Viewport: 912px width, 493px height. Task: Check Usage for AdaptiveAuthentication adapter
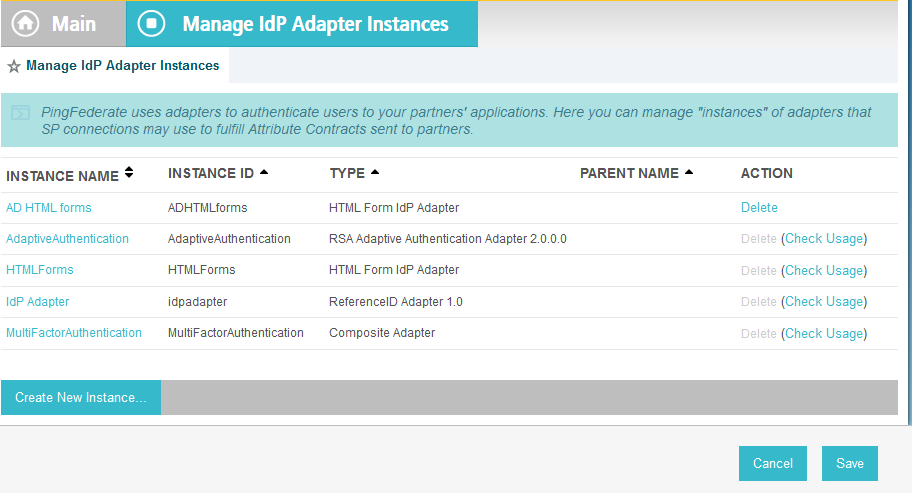tap(824, 238)
